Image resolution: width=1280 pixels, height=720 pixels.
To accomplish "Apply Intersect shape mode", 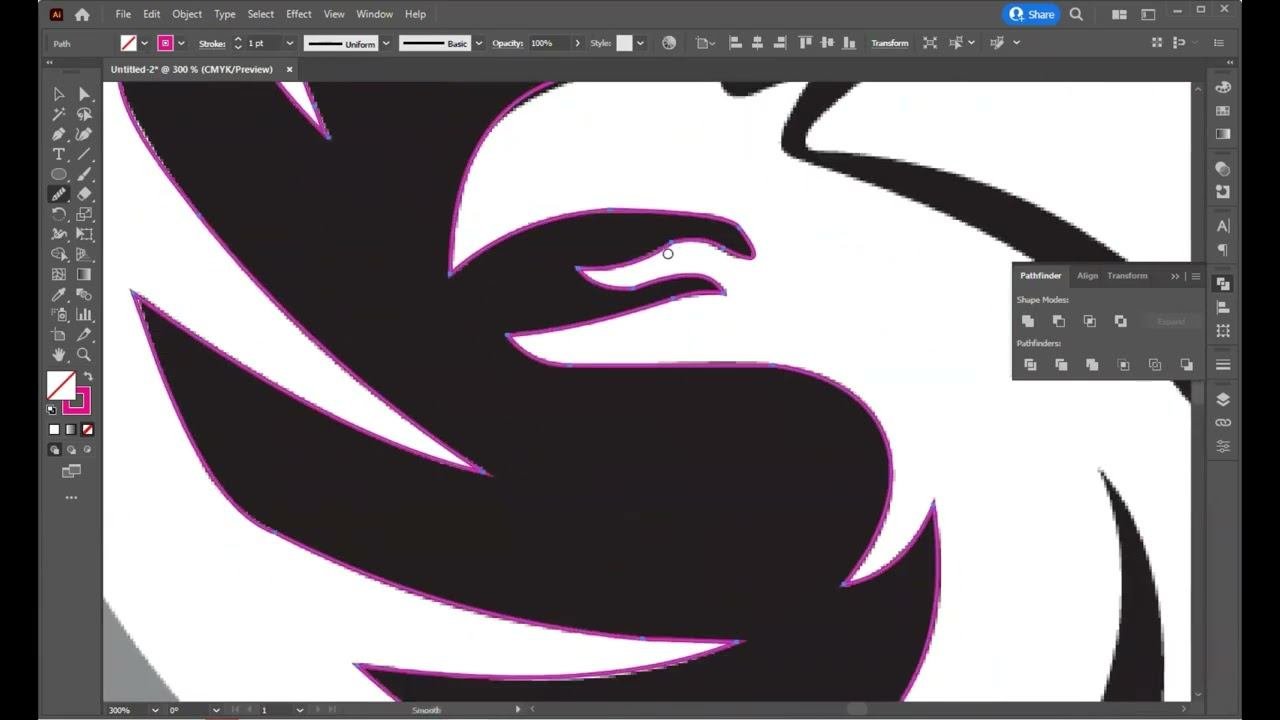I will [x=1090, y=321].
